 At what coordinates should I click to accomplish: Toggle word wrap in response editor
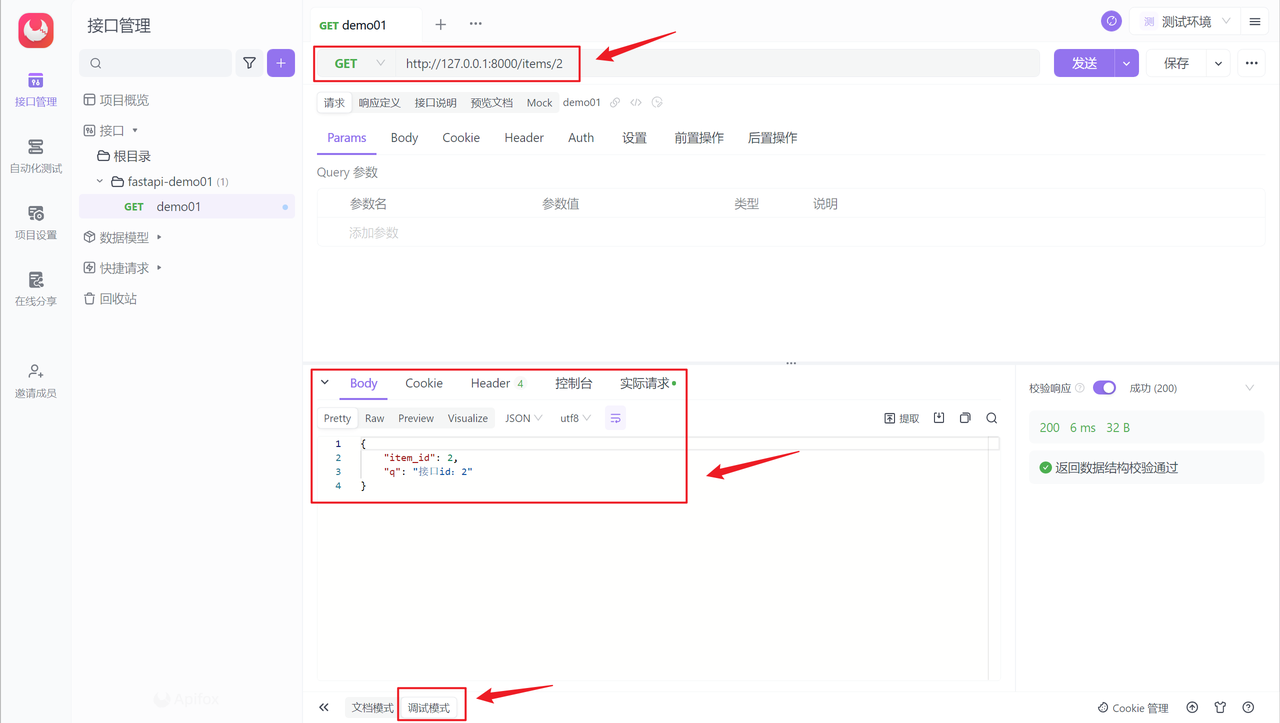(x=615, y=418)
